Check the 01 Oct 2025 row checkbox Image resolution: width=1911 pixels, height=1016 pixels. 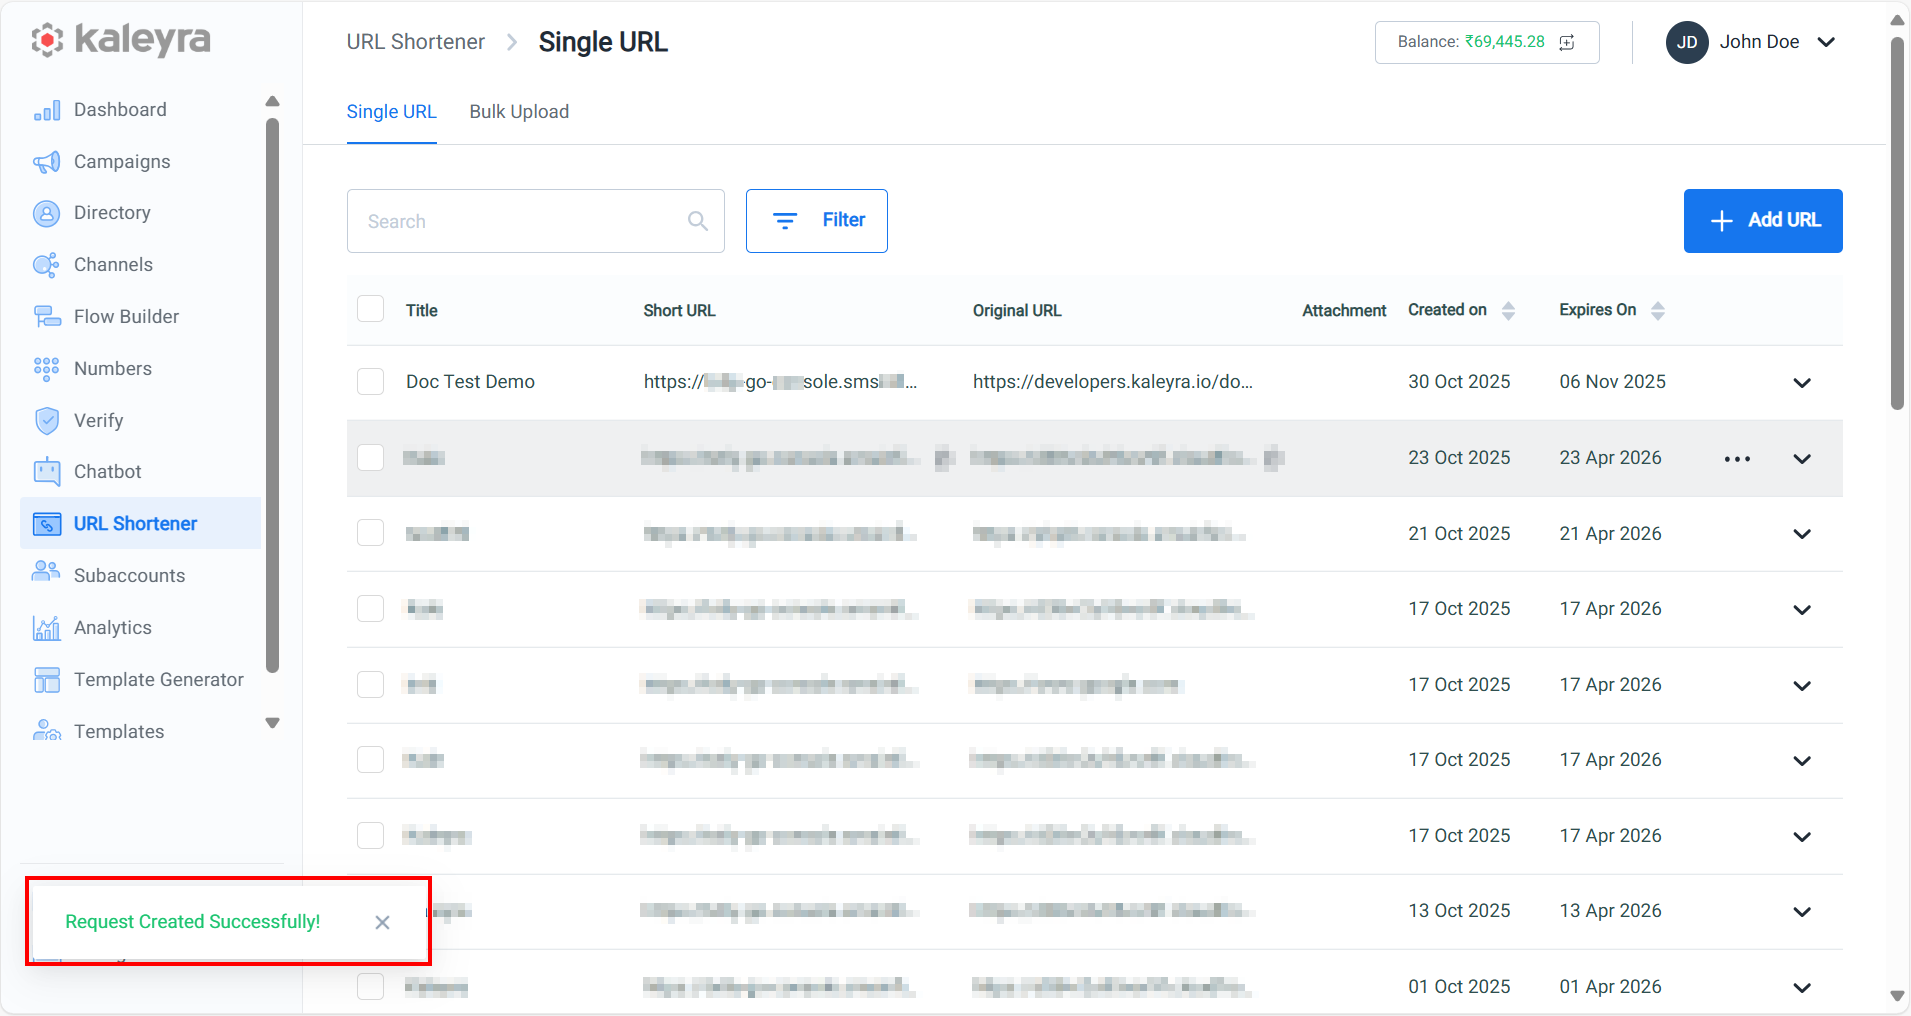point(371,987)
